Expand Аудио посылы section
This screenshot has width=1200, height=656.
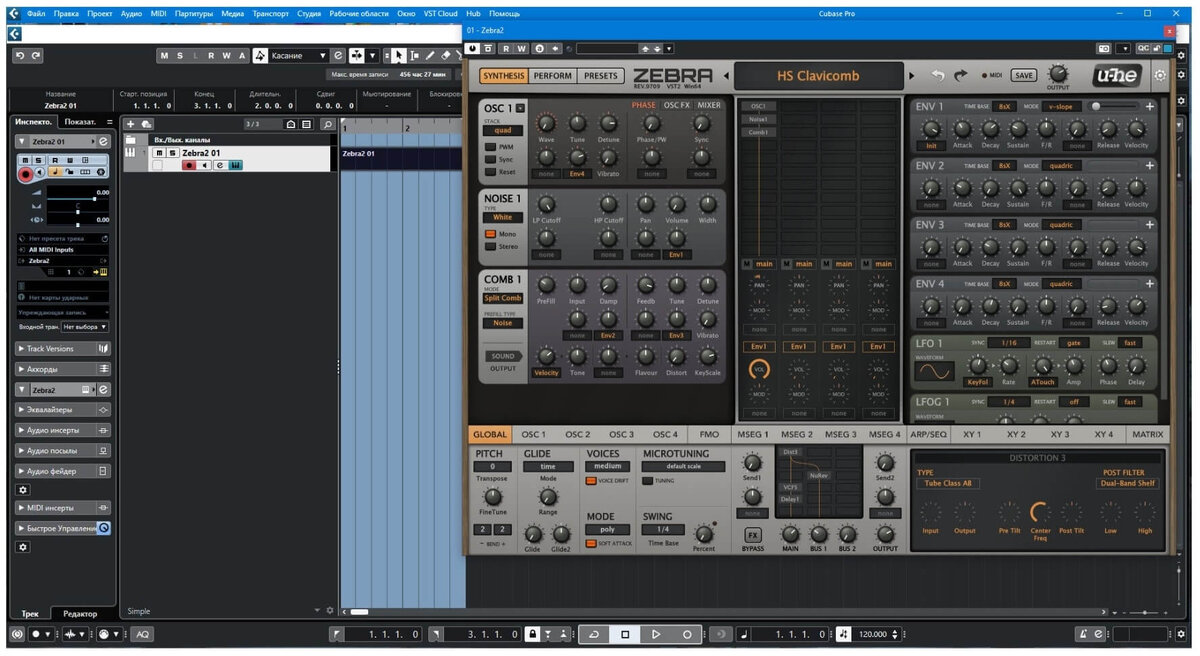point(62,450)
